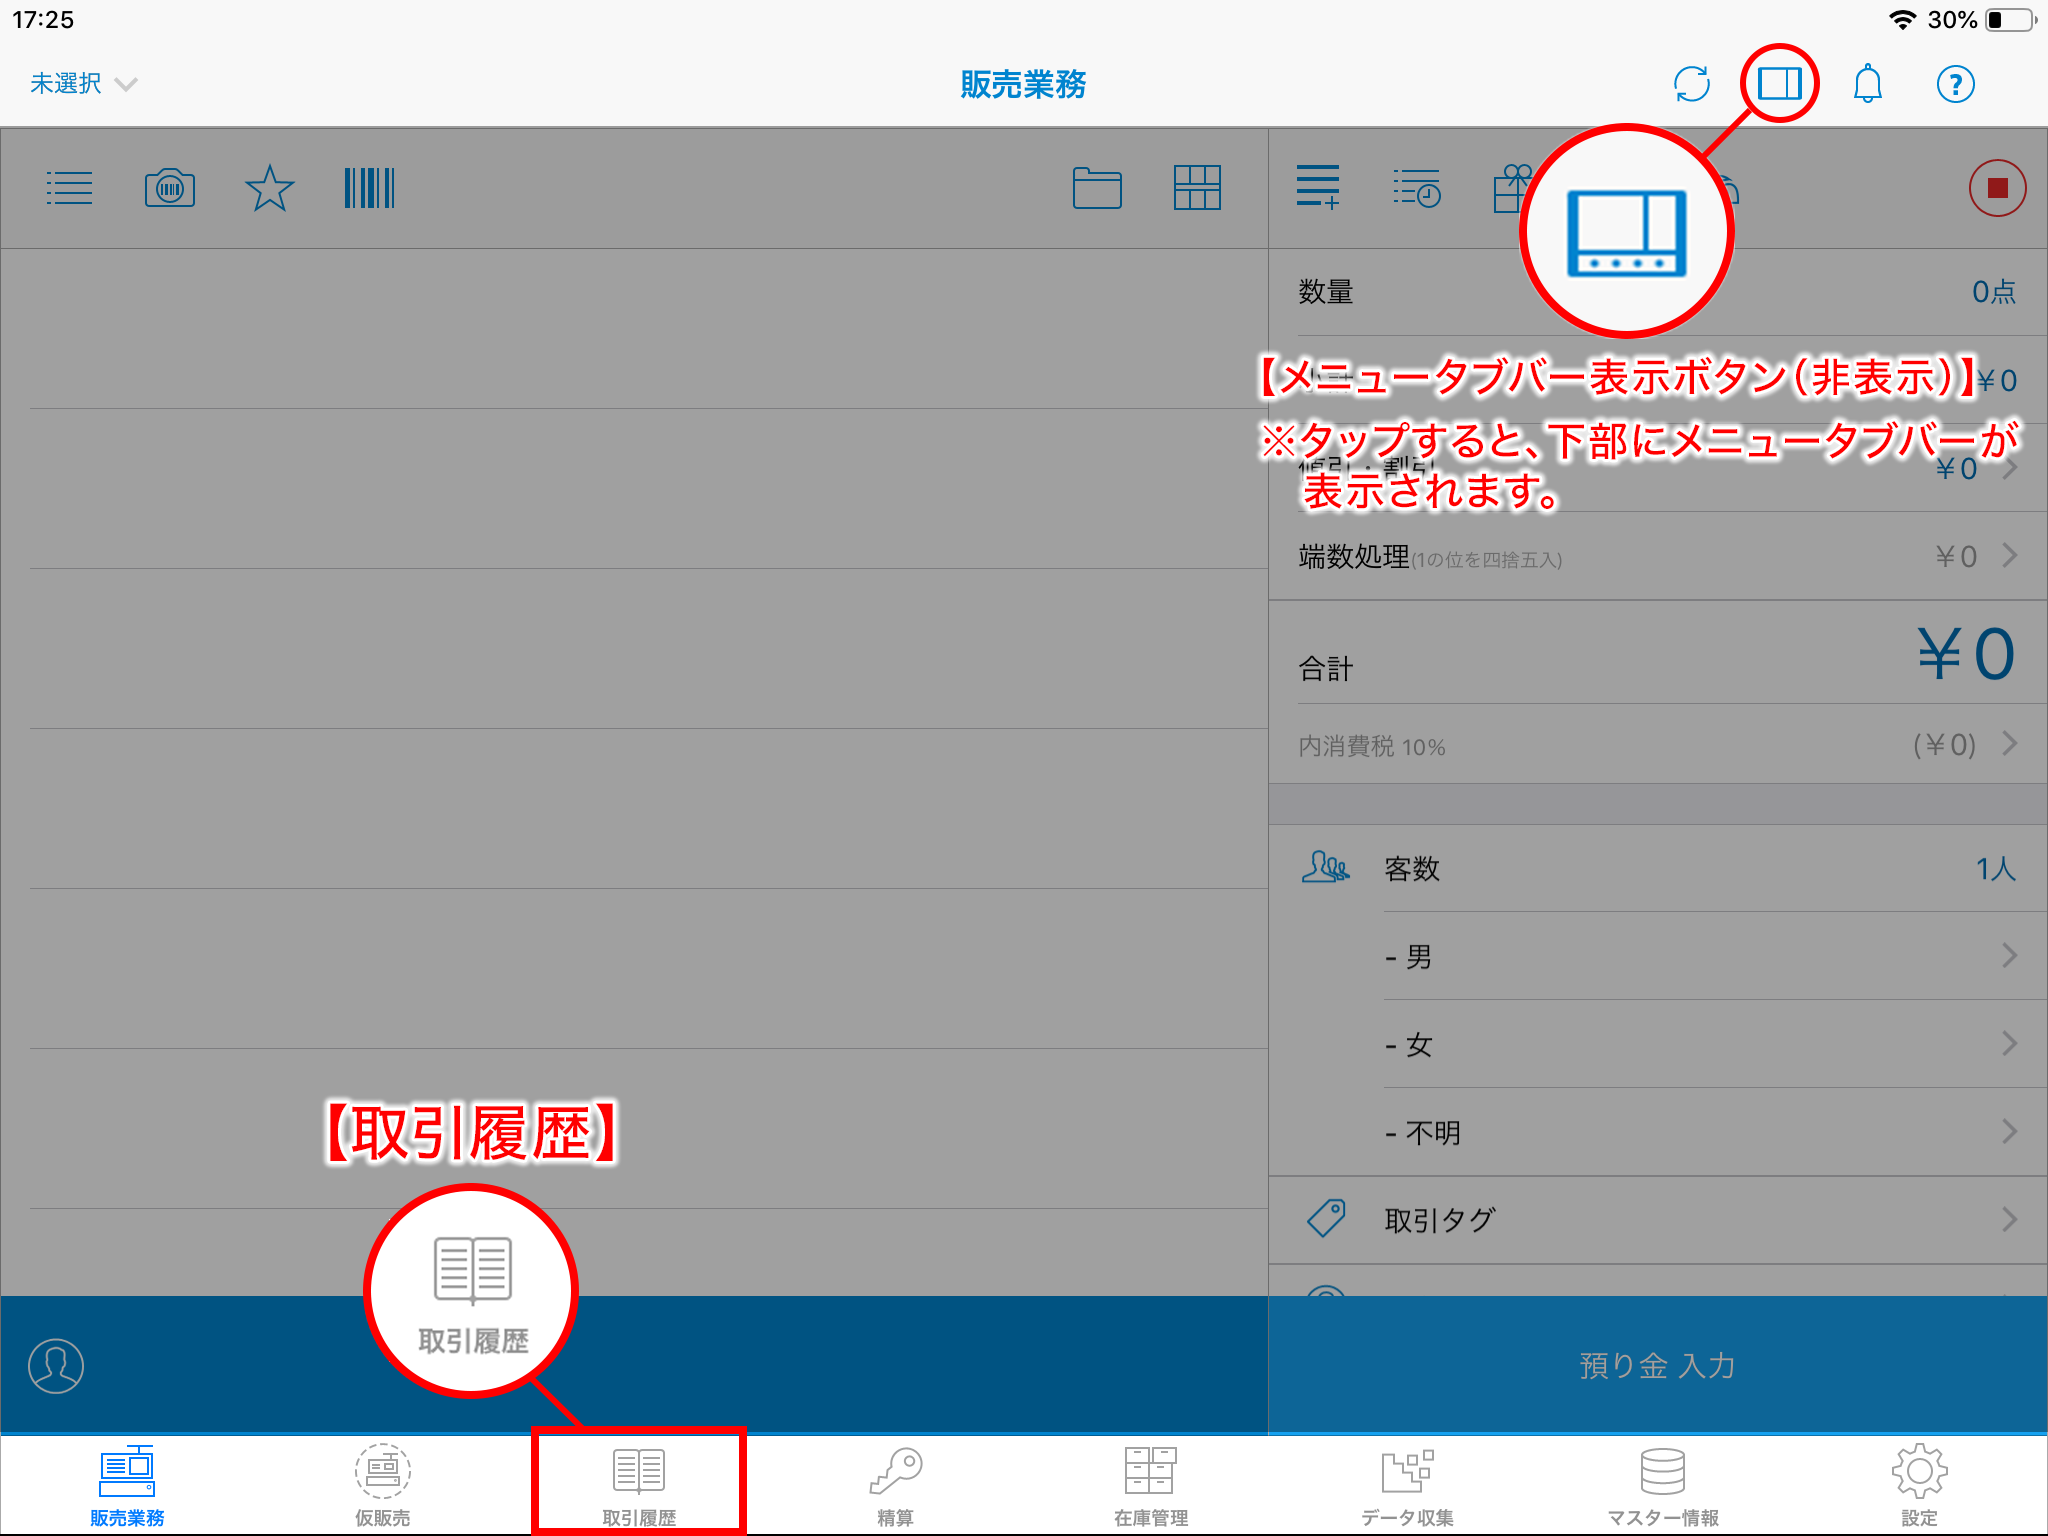Select the camera barcode scanner icon
This screenshot has height=1536, width=2048.
click(168, 188)
